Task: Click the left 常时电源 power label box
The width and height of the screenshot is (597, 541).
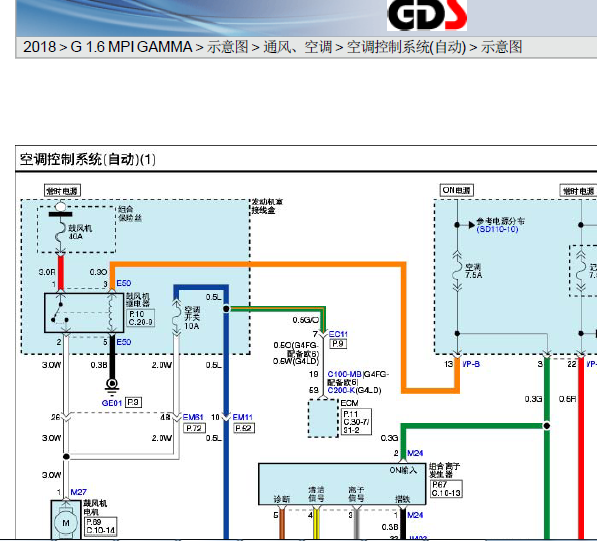Action: click(x=62, y=191)
